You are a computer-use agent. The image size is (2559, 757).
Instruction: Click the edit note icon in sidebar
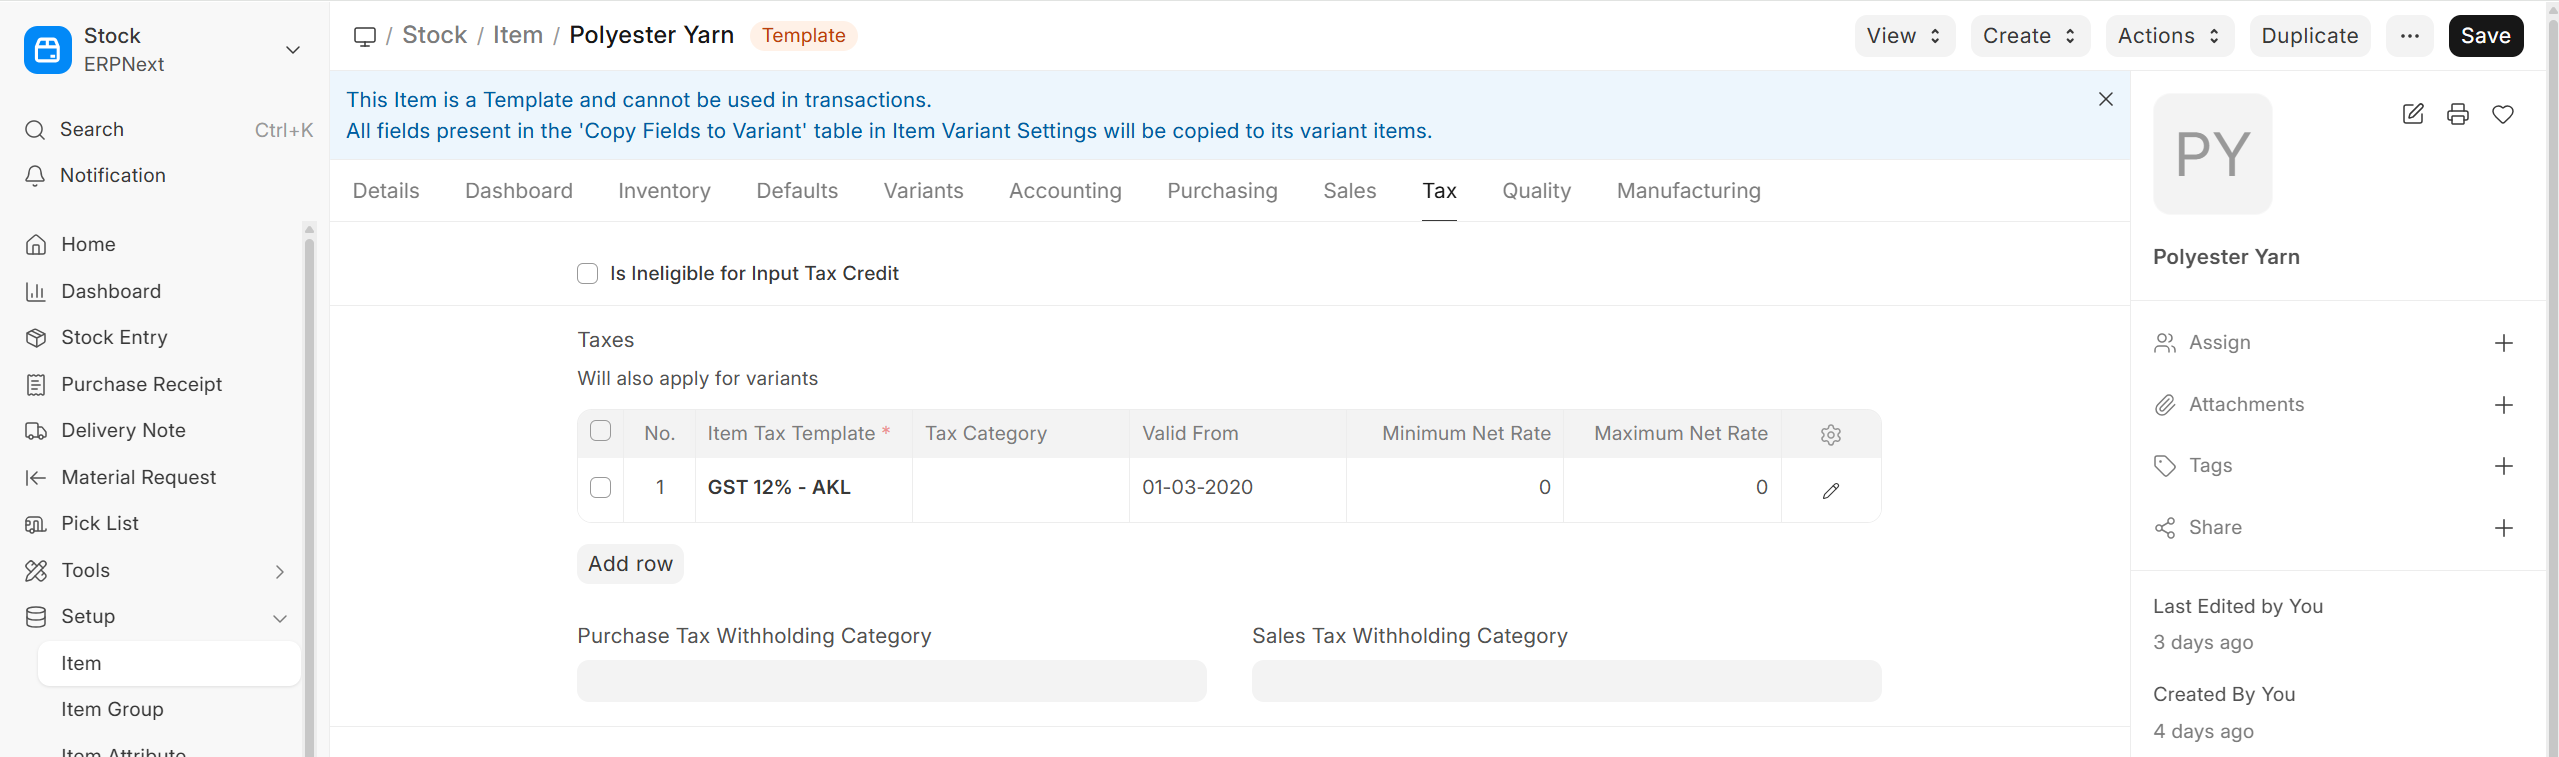(x=2412, y=114)
